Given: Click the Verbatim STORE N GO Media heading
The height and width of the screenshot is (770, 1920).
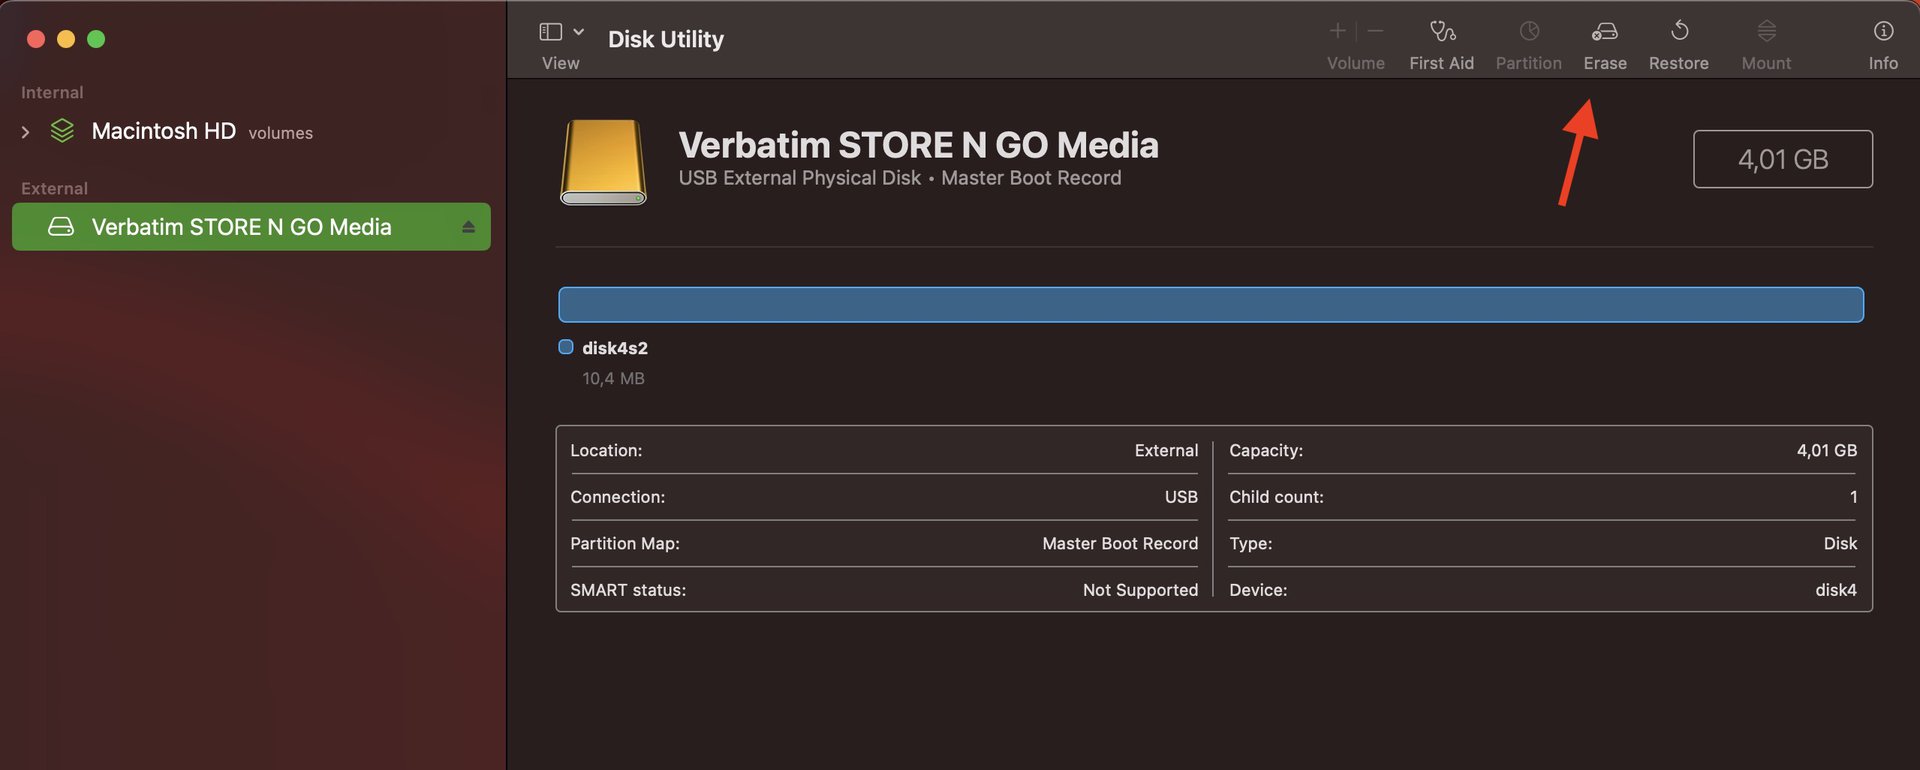Looking at the screenshot, I should pos(918,145).
